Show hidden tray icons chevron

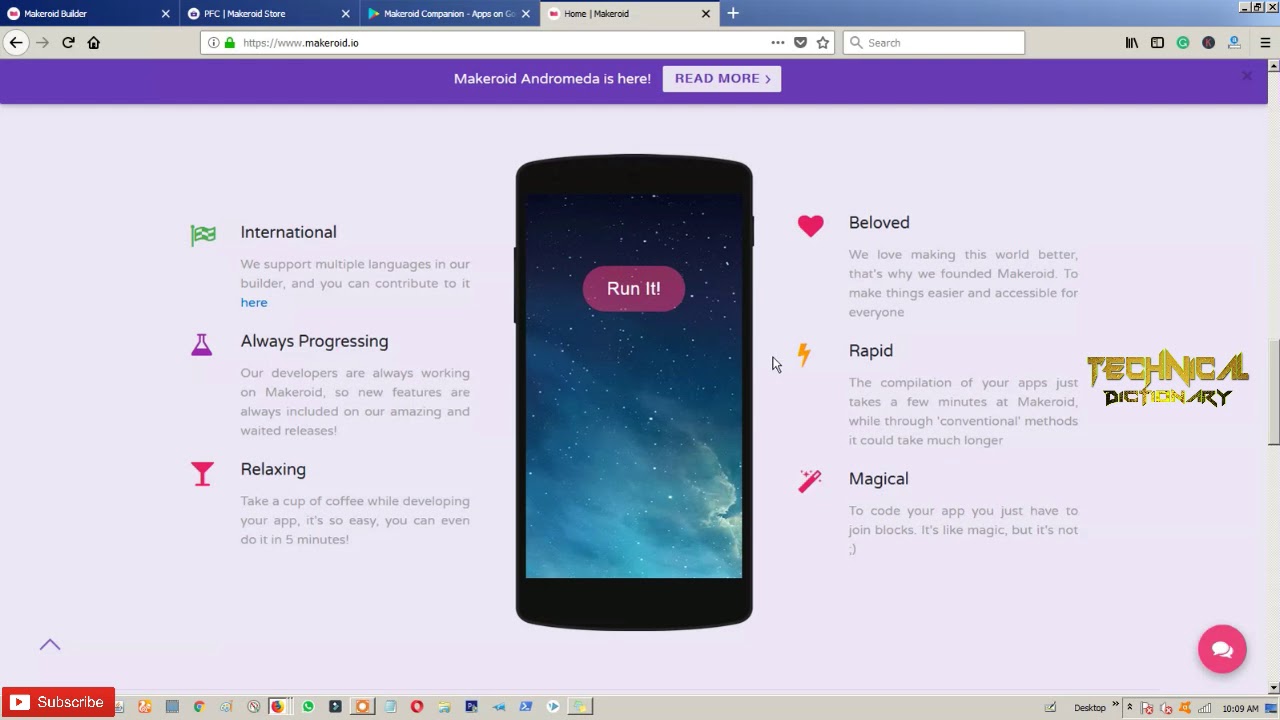click(1130, 707)
